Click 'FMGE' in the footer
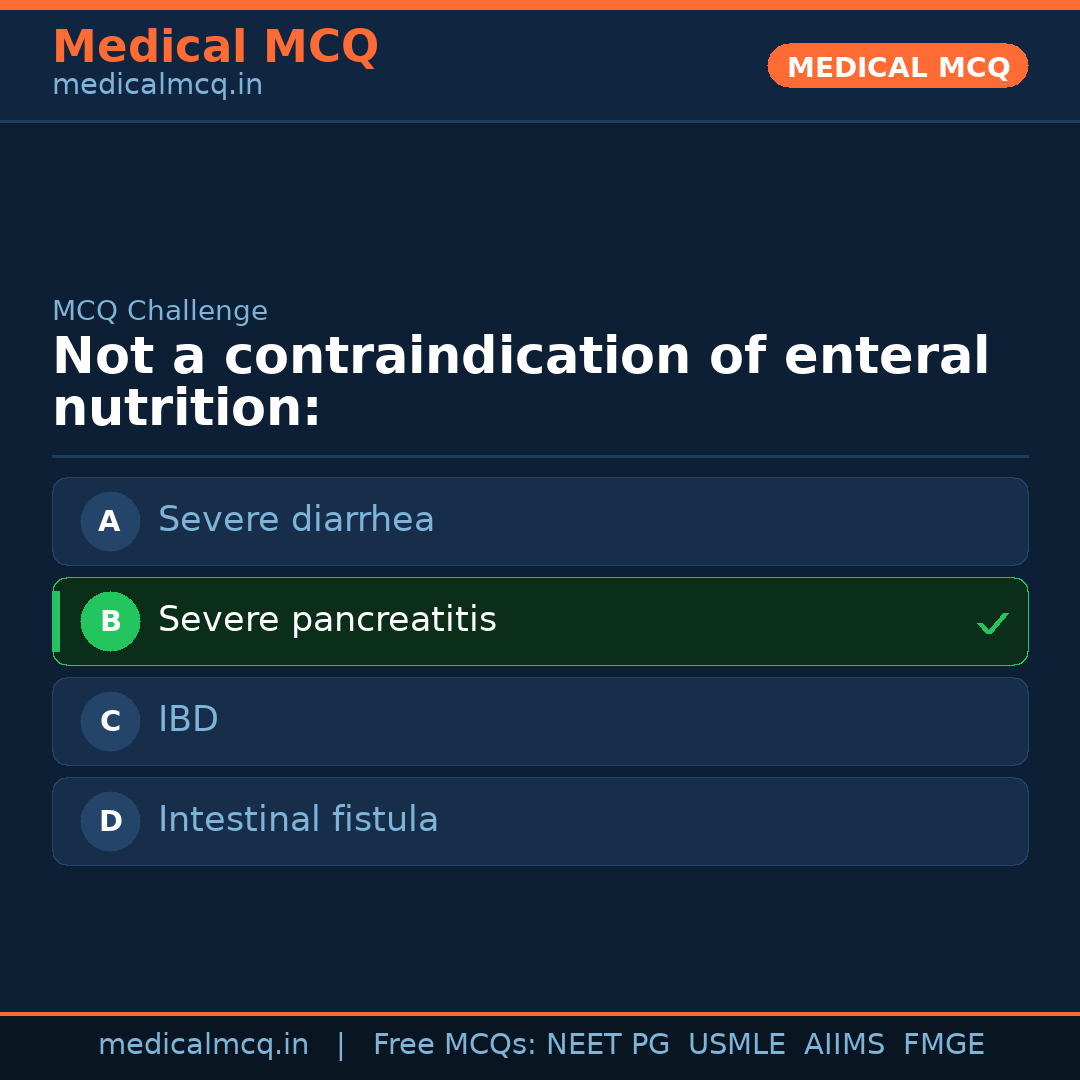 [x=943, y=1045]
